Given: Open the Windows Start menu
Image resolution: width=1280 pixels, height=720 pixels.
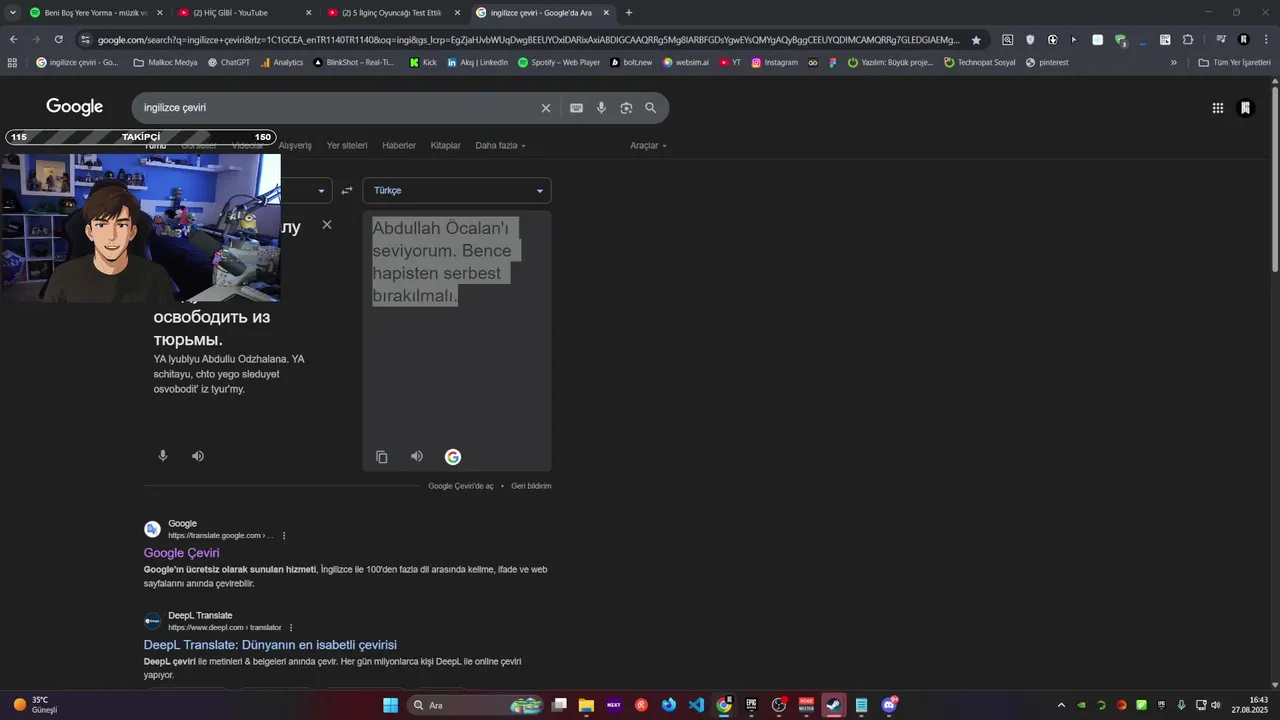Looking at the screenshot, I should click(x=390, y=705).
